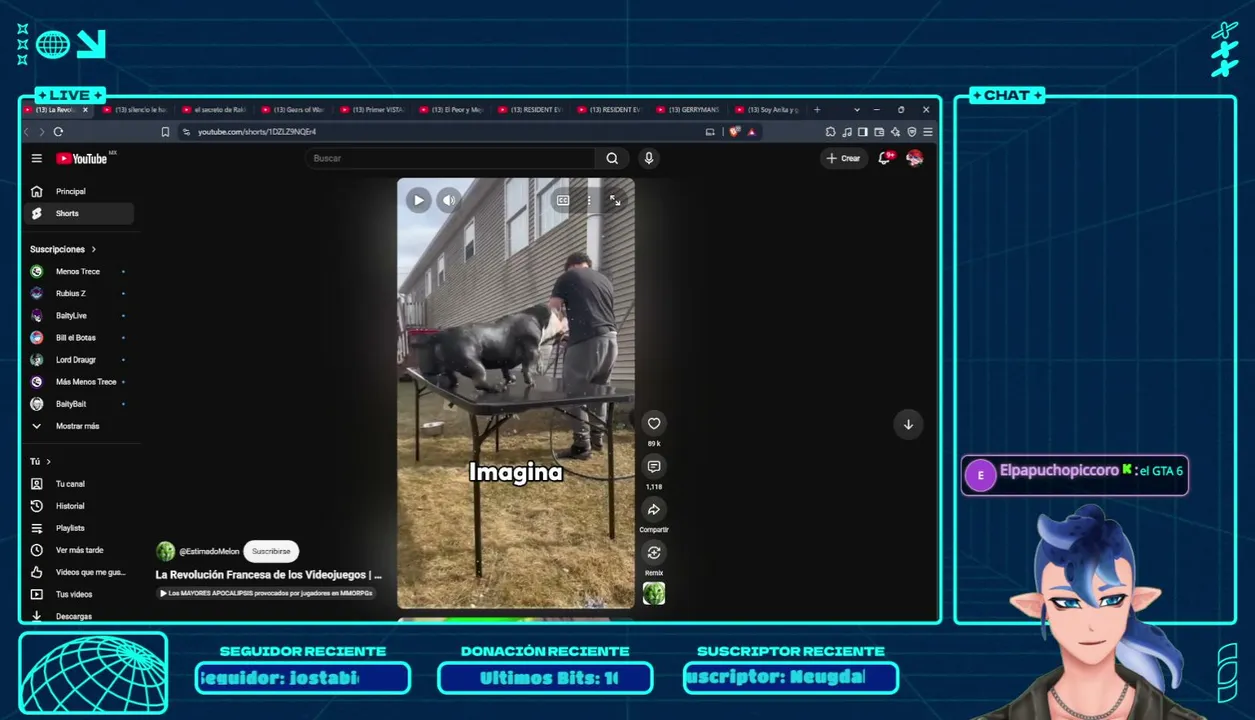This screenshot has height=720, width=1255.
Task: Open Lord Draugr subscription
Action: pos(79,360)
